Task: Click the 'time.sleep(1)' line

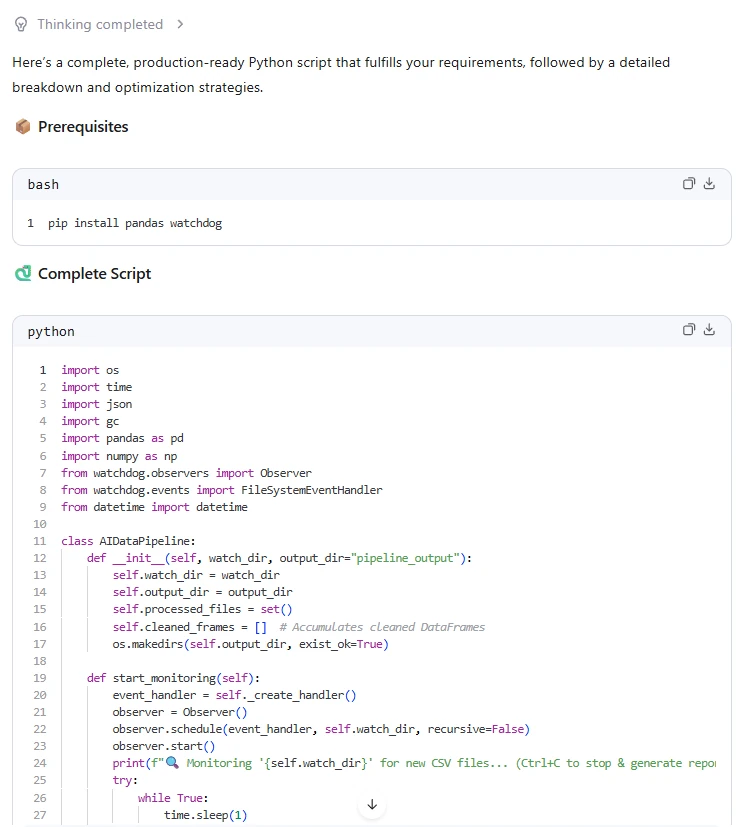Action: click(205, 814)
